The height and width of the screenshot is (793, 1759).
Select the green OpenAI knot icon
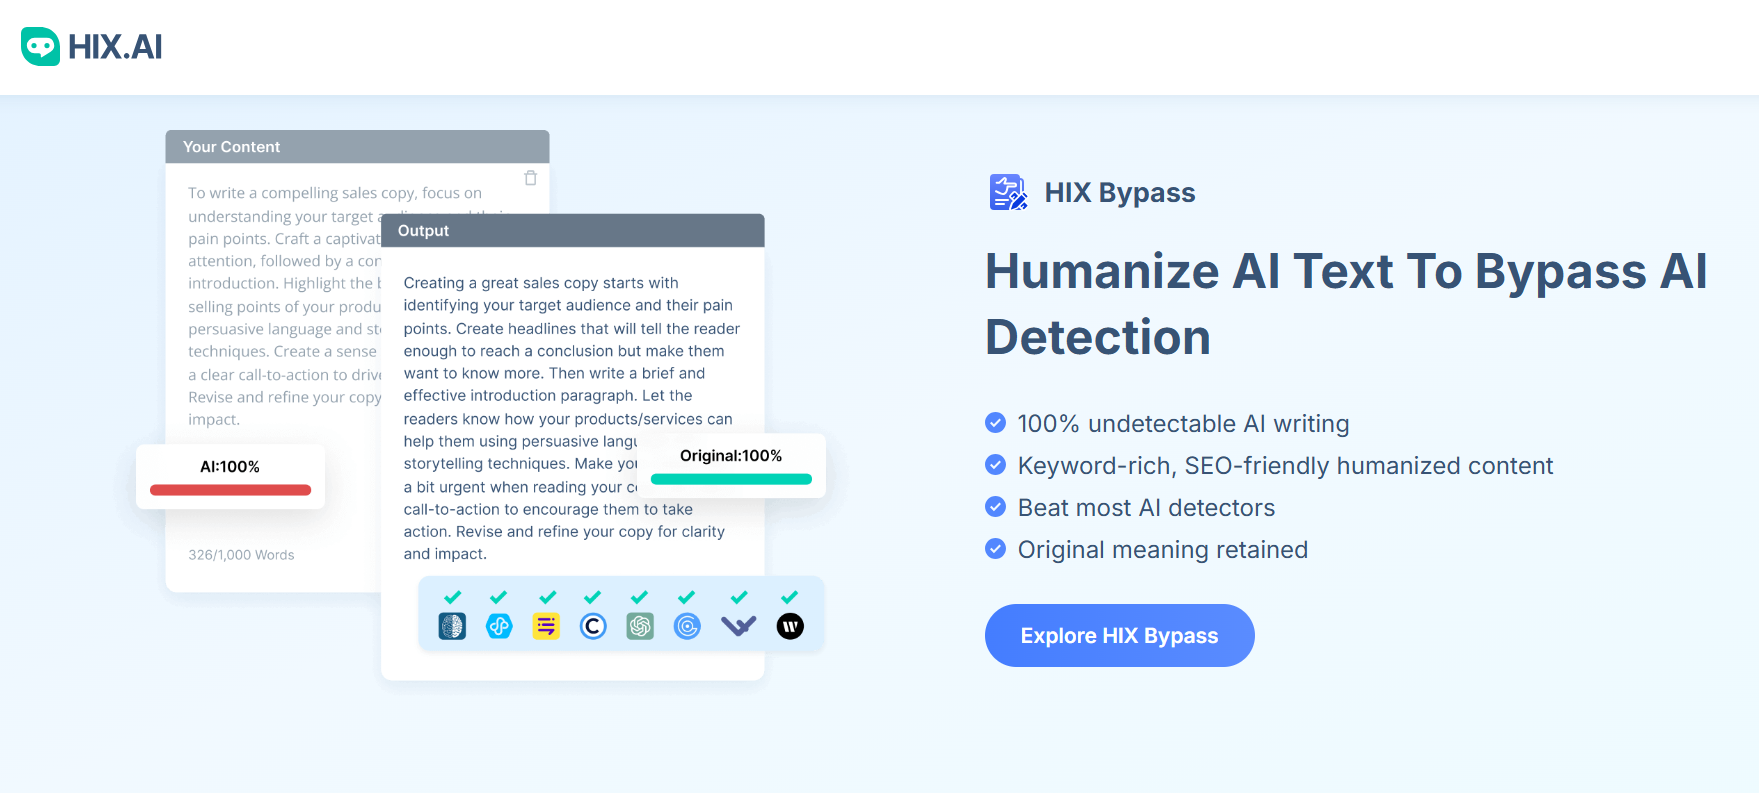click(x=640, y=626)
